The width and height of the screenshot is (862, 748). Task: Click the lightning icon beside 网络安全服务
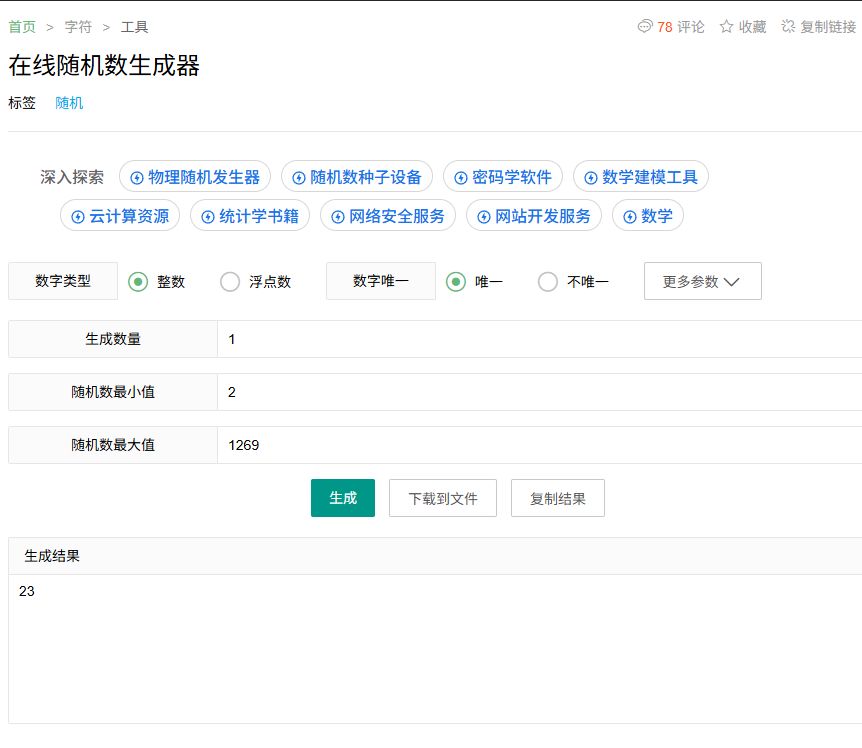(x=338, y=217)
